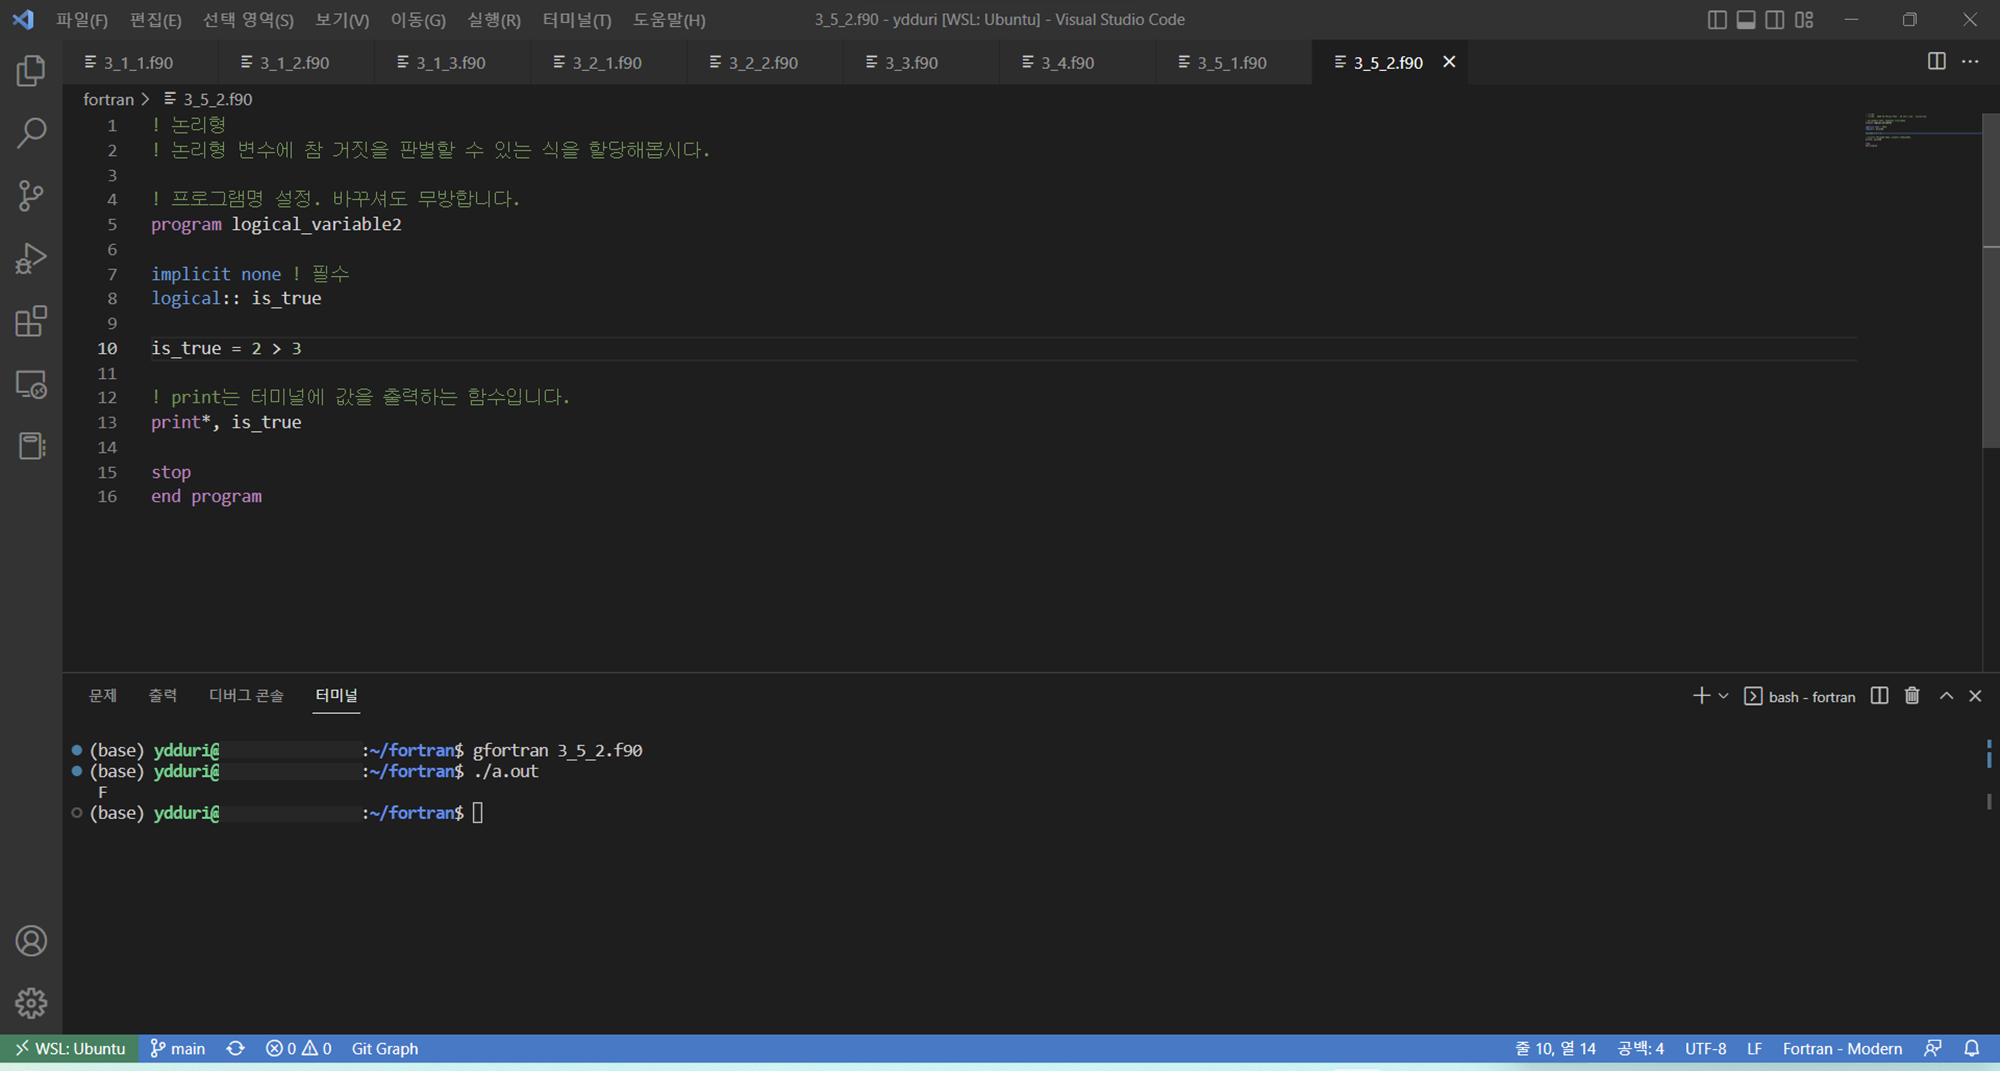Switch to the 디버그 콘솔 panel tab
Viewport: 2000px width, 1071px height.
[246, 695]
